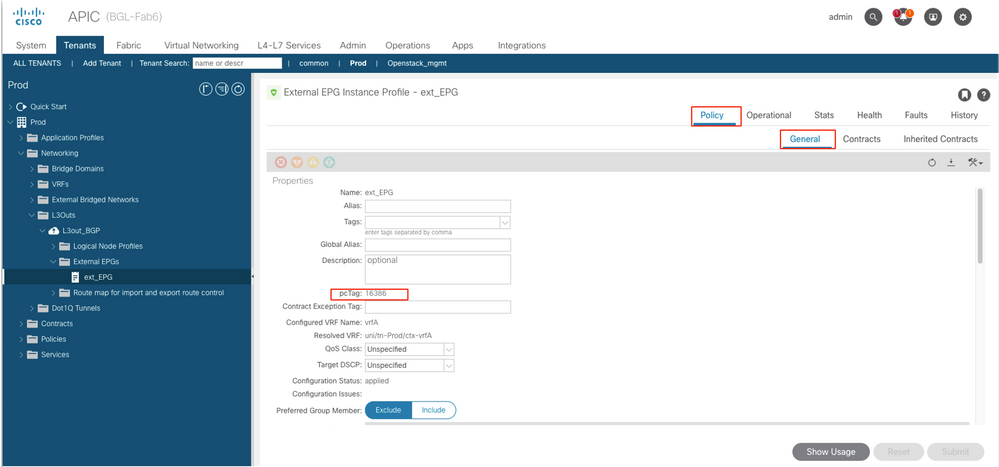Collapse the L3Outs folder
999x467 pixels.
point(32,215)
